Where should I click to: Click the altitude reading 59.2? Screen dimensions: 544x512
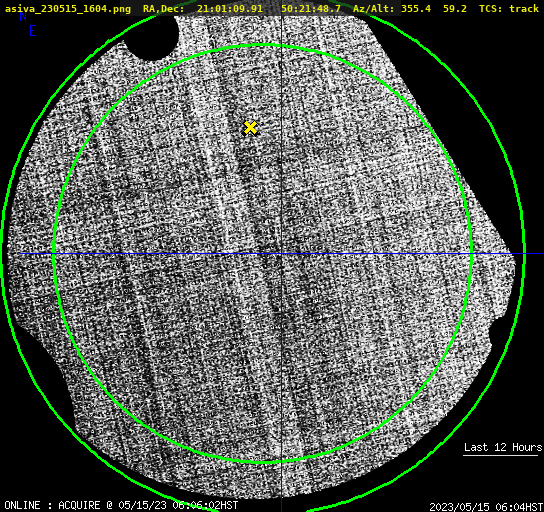pos(455,8)
